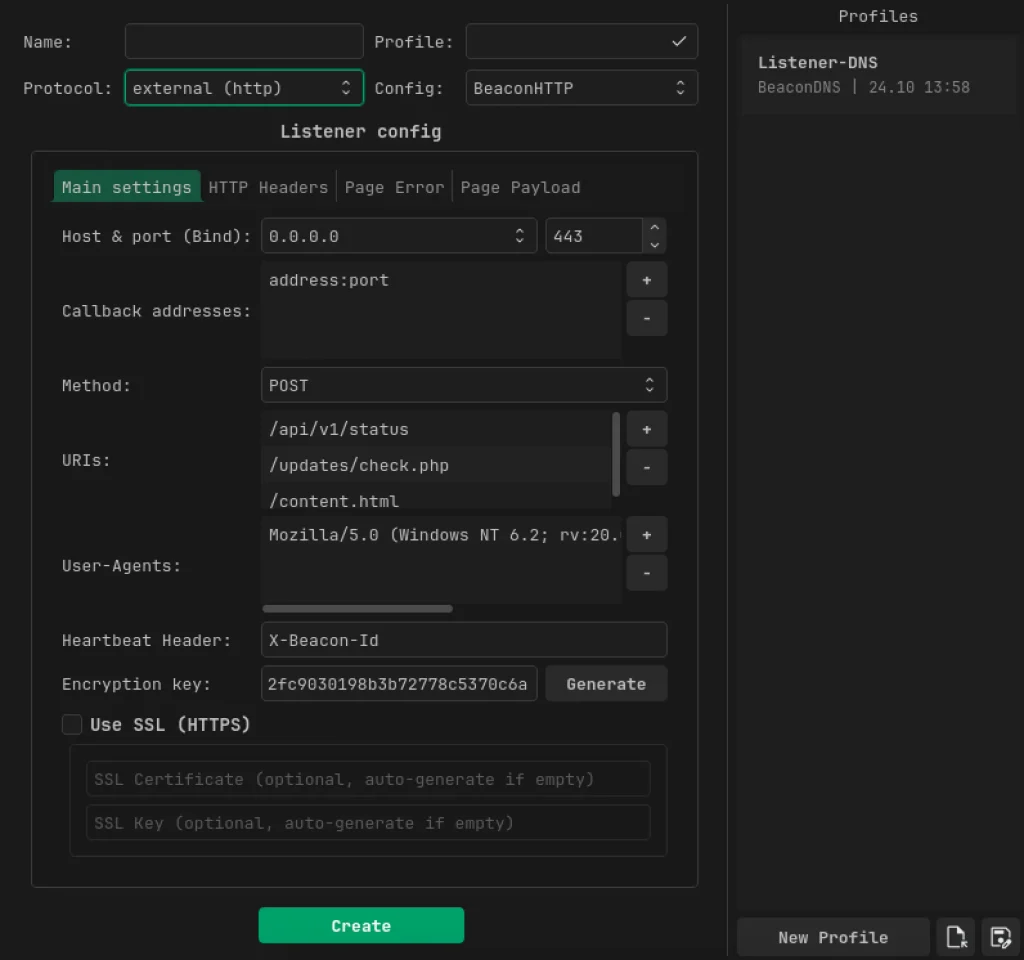Open the Page Payload tab
This screenshot has height=960, width=1024.
(x=520, y=187)
